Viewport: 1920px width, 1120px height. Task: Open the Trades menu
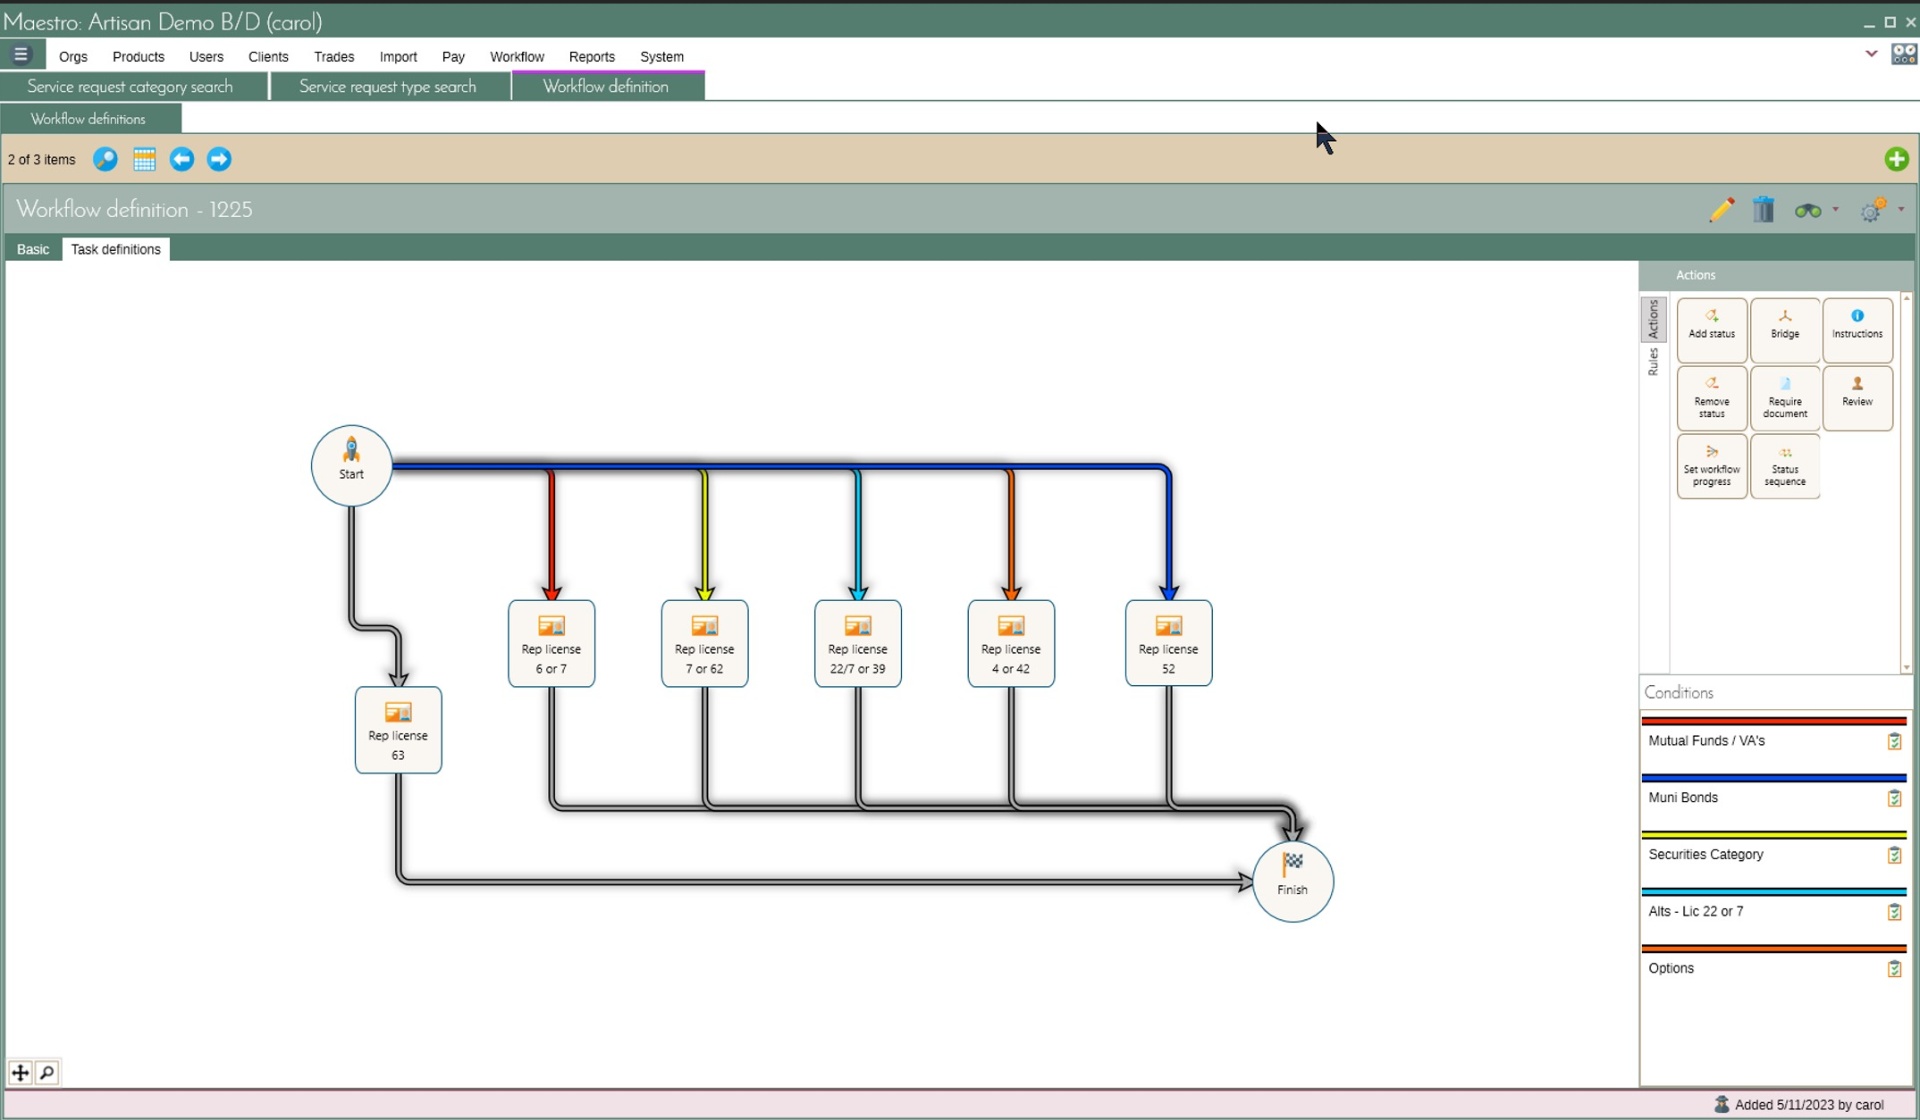point(334,57)
